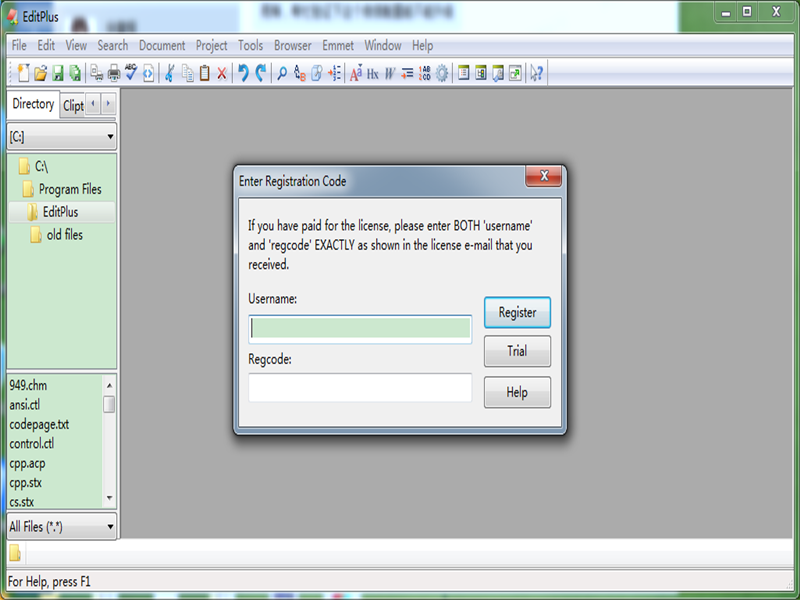Click the Help button in dialog

tap(517, 392)
